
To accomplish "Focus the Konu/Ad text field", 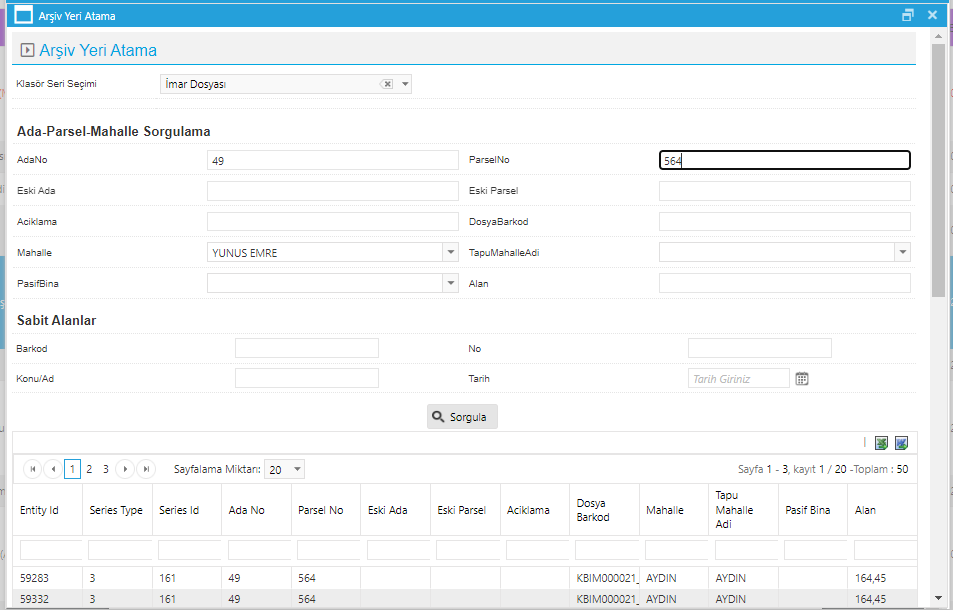I will point(307,378).
